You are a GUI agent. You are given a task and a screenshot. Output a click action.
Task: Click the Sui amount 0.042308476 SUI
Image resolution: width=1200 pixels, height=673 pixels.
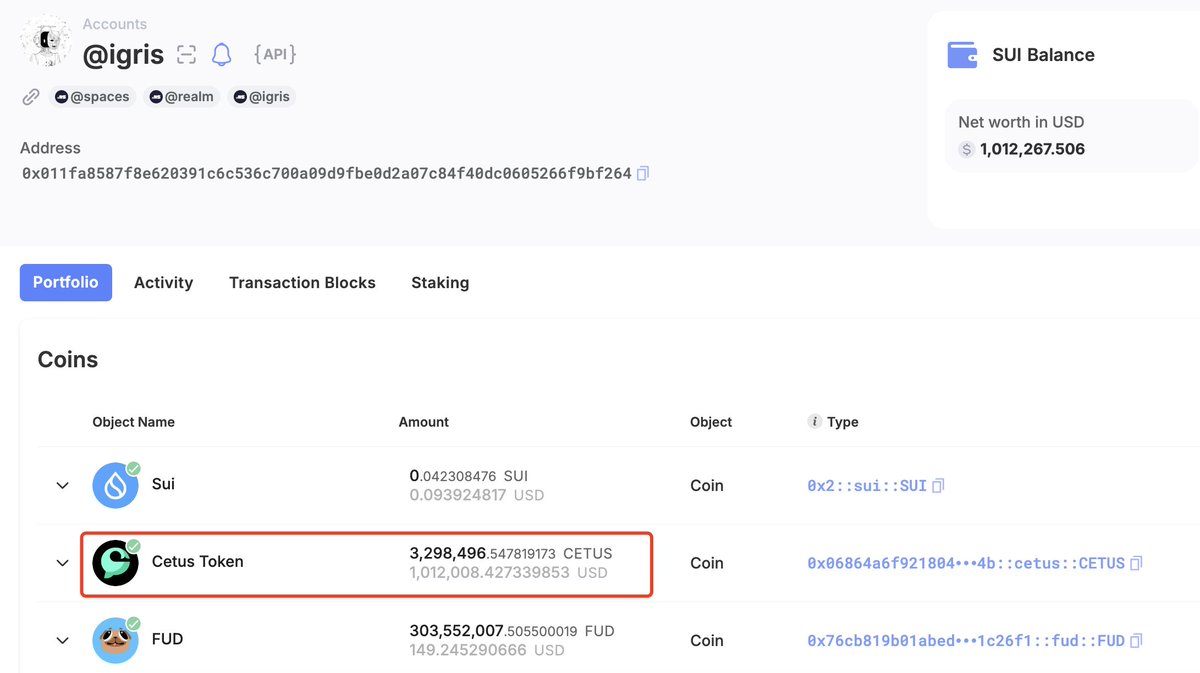tap(468, 476)
